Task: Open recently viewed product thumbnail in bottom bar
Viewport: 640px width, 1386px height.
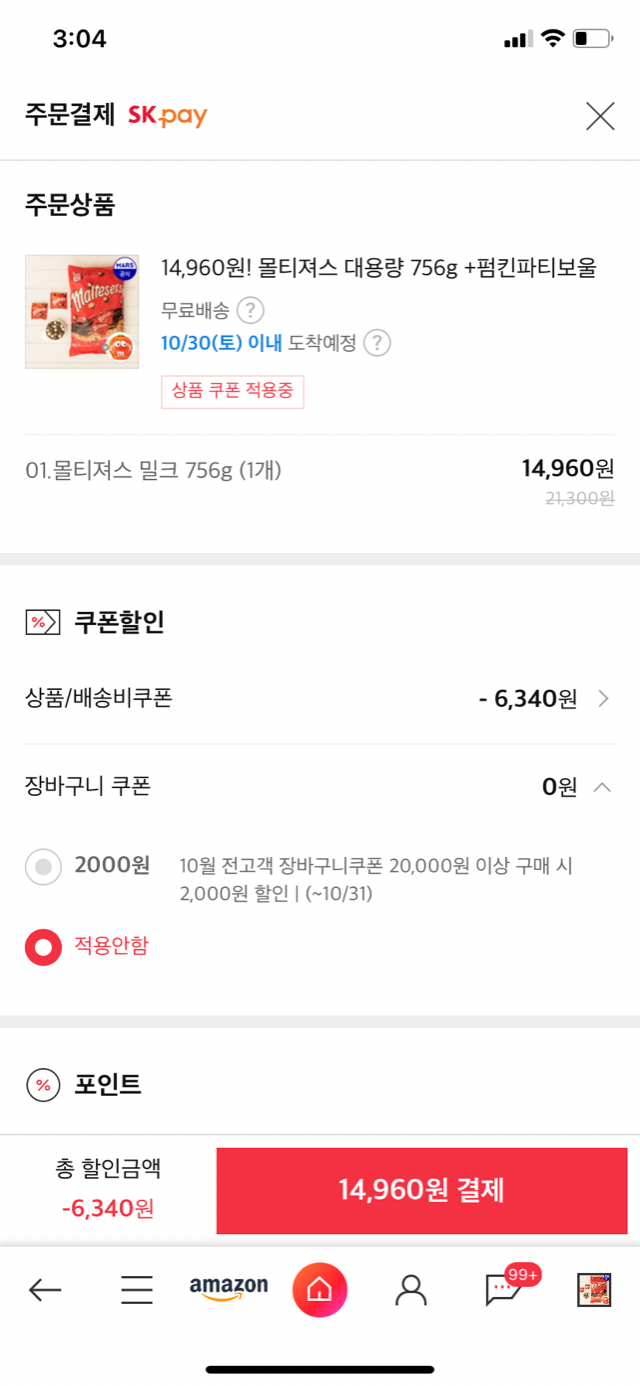Action: (594, 1290)
